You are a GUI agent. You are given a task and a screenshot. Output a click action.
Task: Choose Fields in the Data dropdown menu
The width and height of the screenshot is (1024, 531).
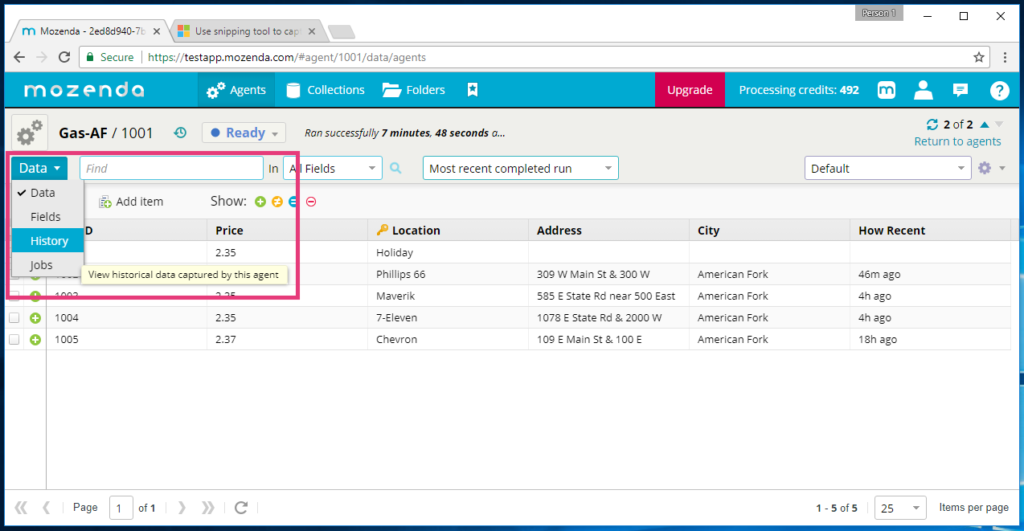click(x=46, y=217)
